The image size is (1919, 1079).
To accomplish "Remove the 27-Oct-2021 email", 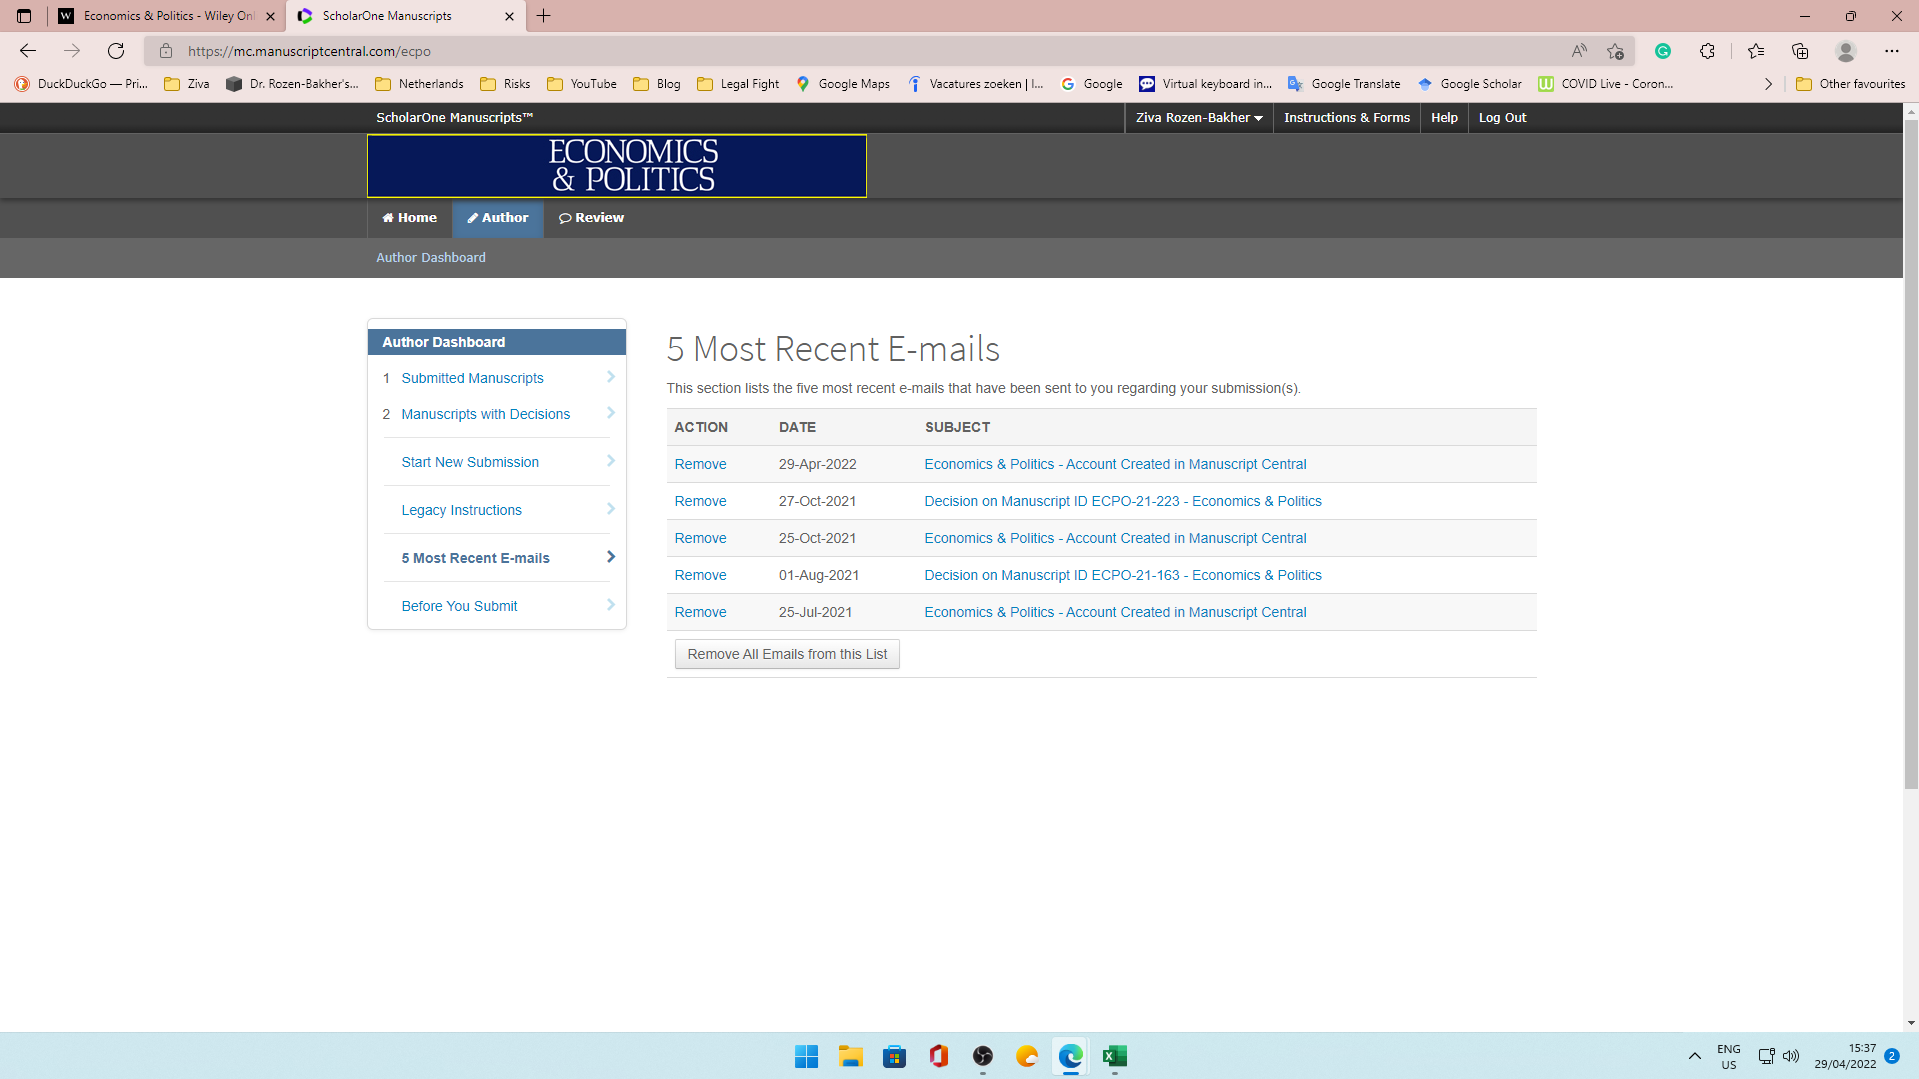I will point(700,501).
